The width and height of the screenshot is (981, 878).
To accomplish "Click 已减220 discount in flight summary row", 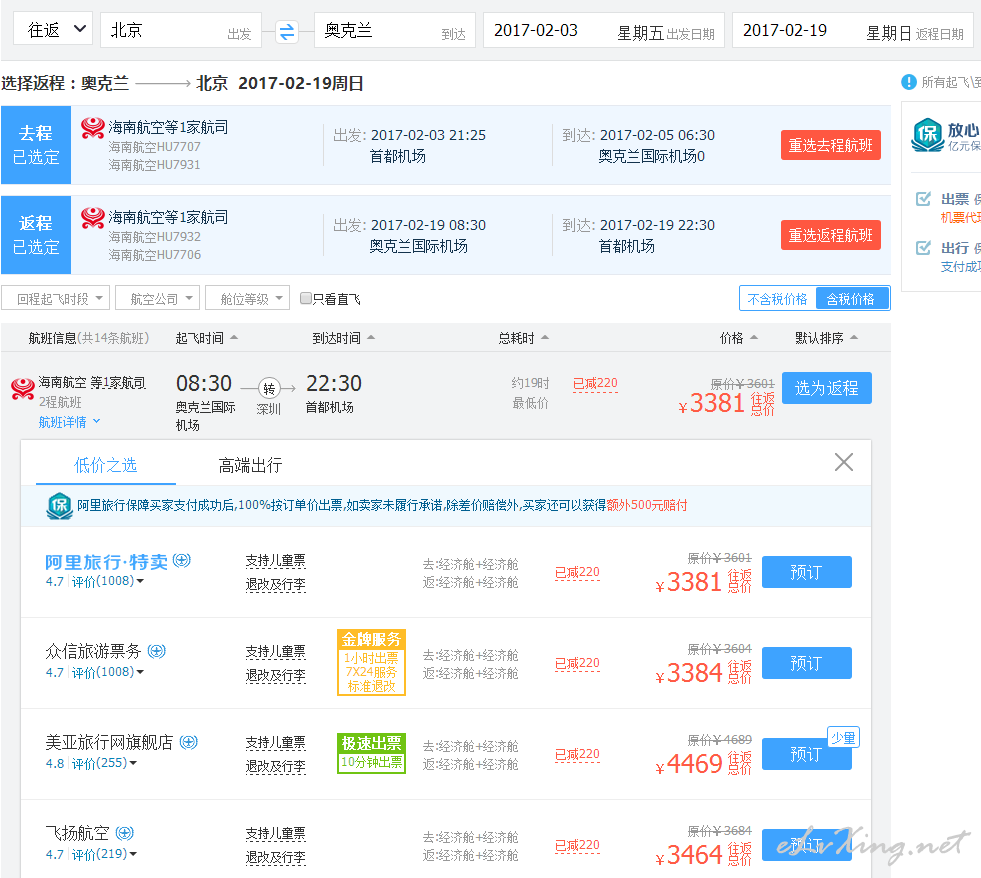I will tap(595, 383).
